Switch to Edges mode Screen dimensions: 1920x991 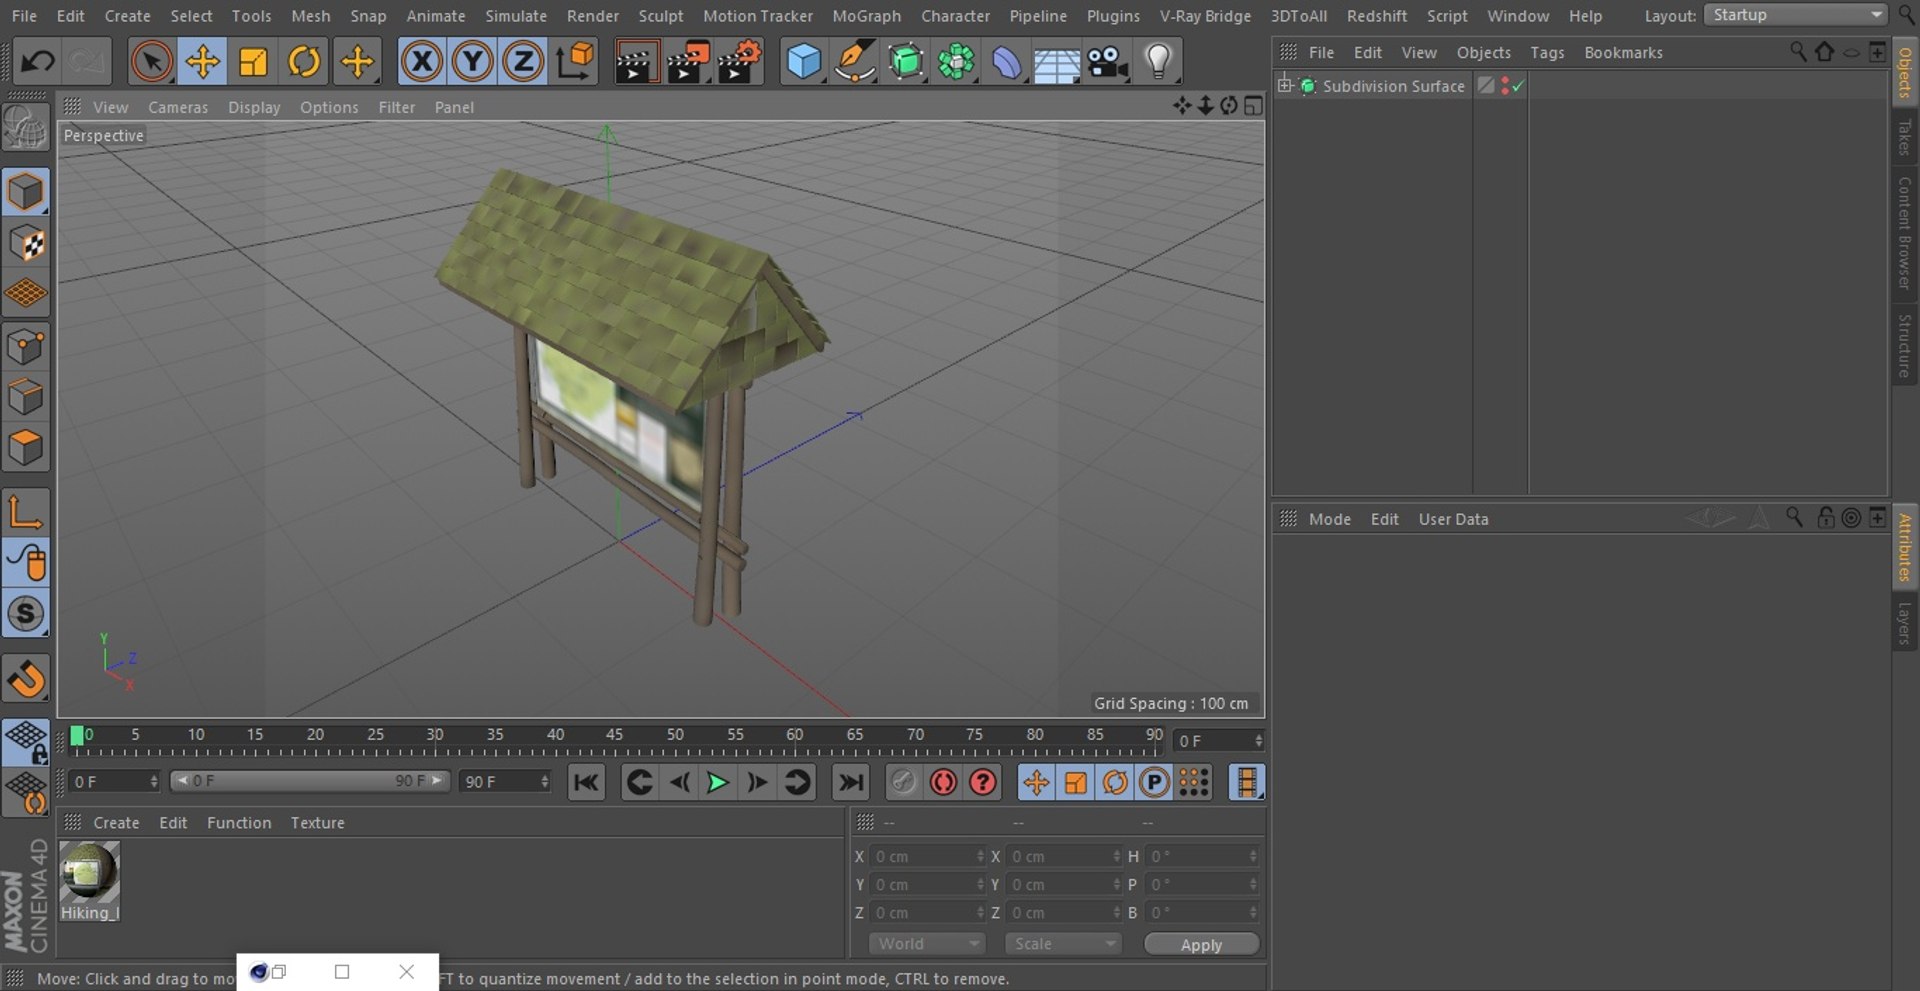(x=26, y=397)
